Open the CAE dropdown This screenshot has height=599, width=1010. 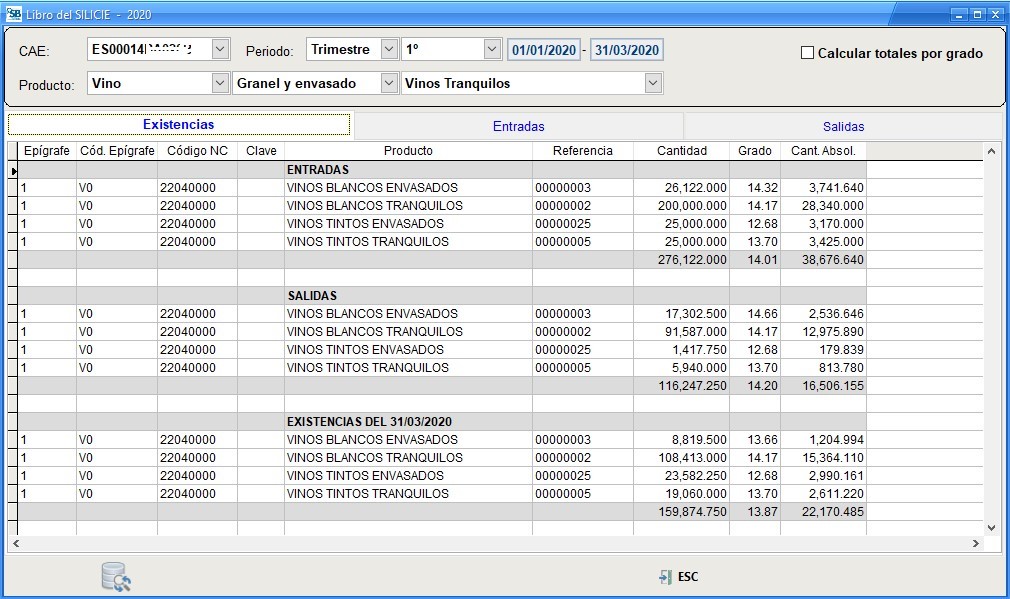221,50
